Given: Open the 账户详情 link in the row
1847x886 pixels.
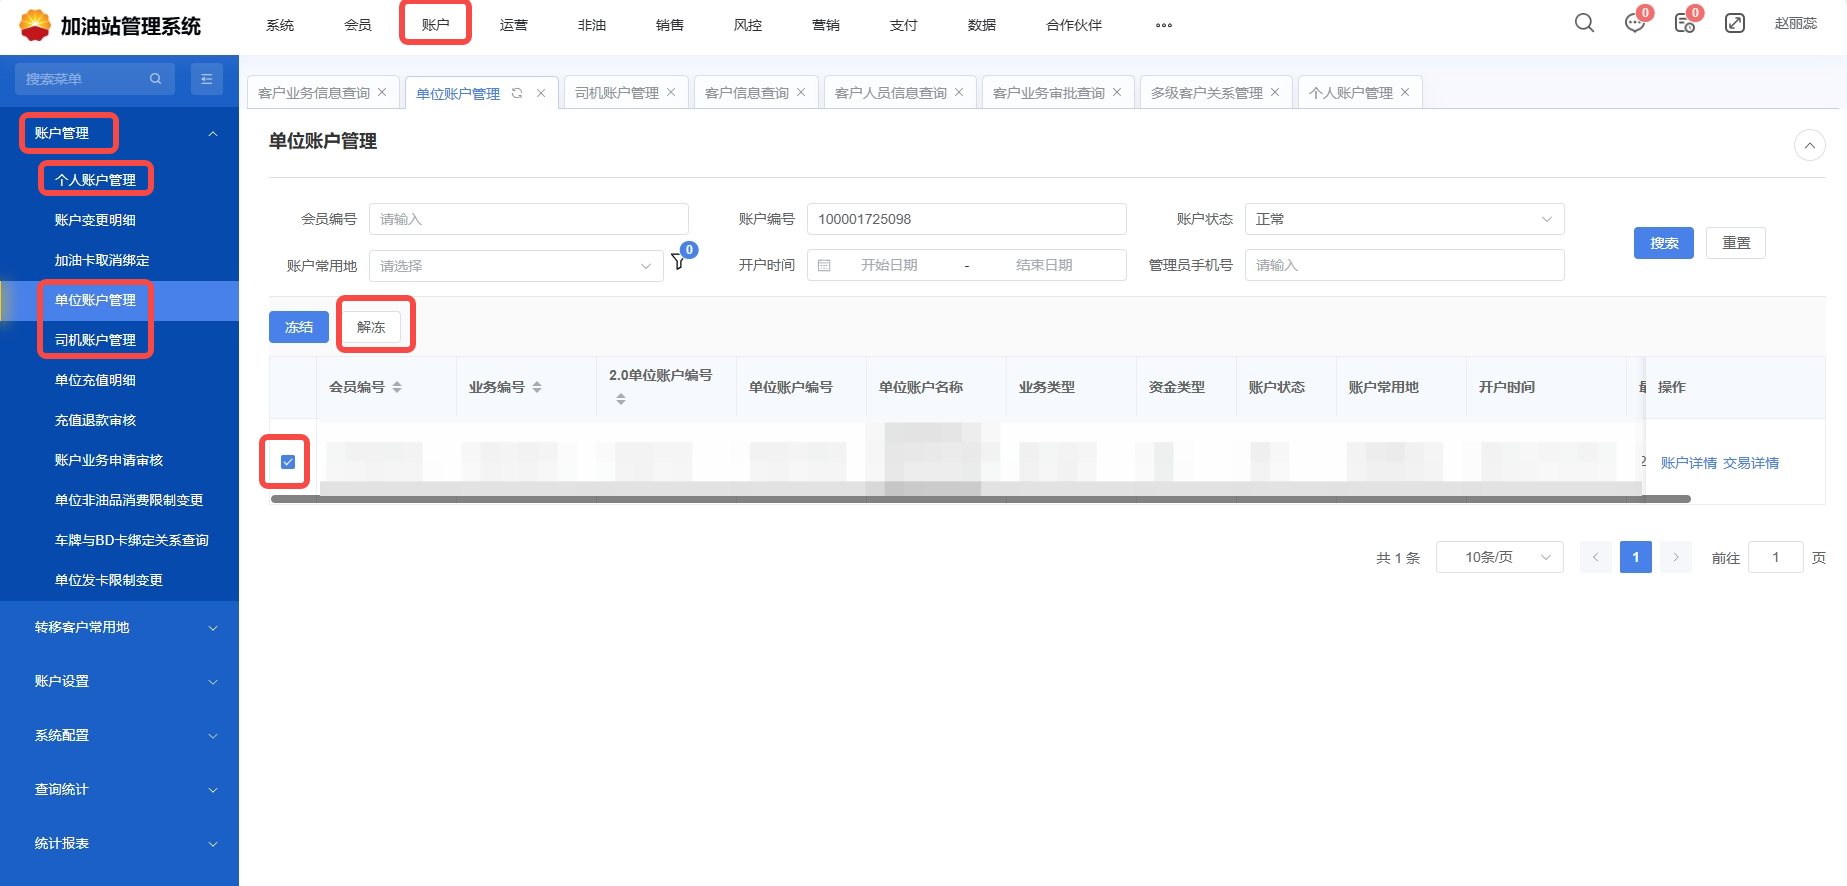Looking at the screenshot, I should point(1688,463).
